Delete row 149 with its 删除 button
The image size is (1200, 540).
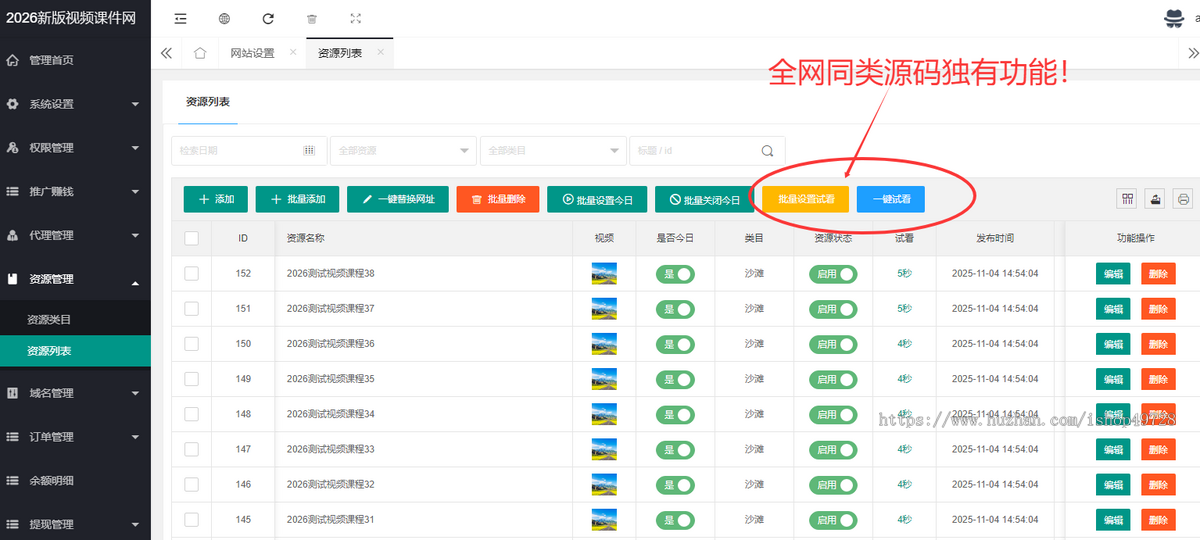point(1158,379)
